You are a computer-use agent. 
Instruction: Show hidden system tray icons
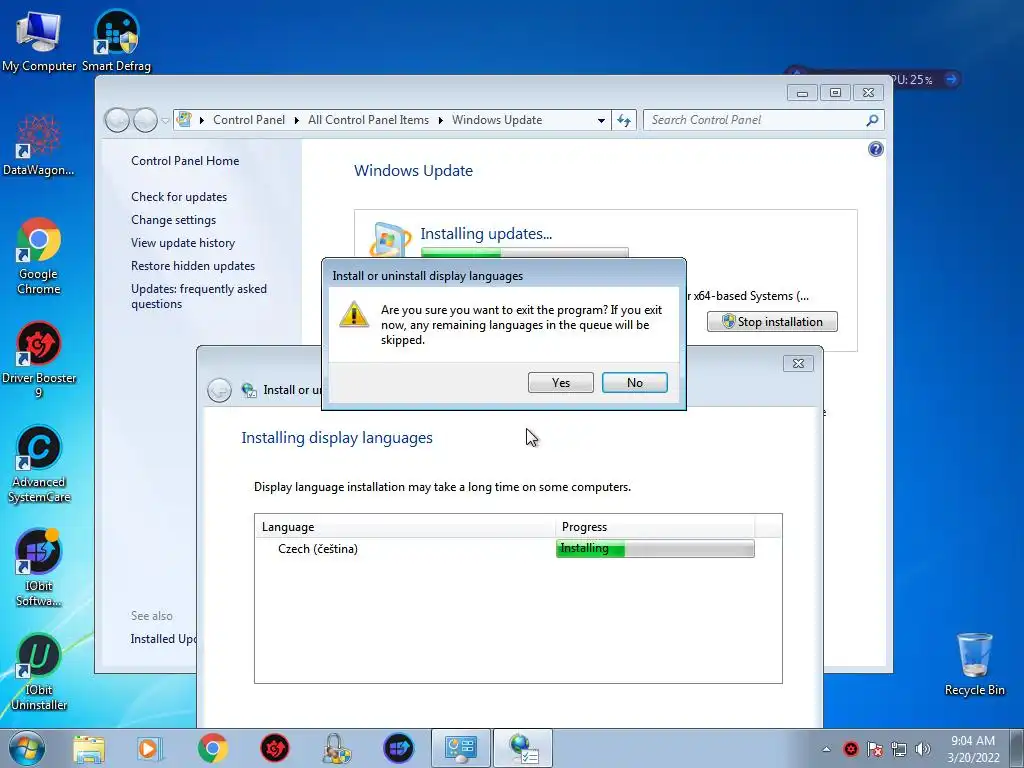point(826,749)
